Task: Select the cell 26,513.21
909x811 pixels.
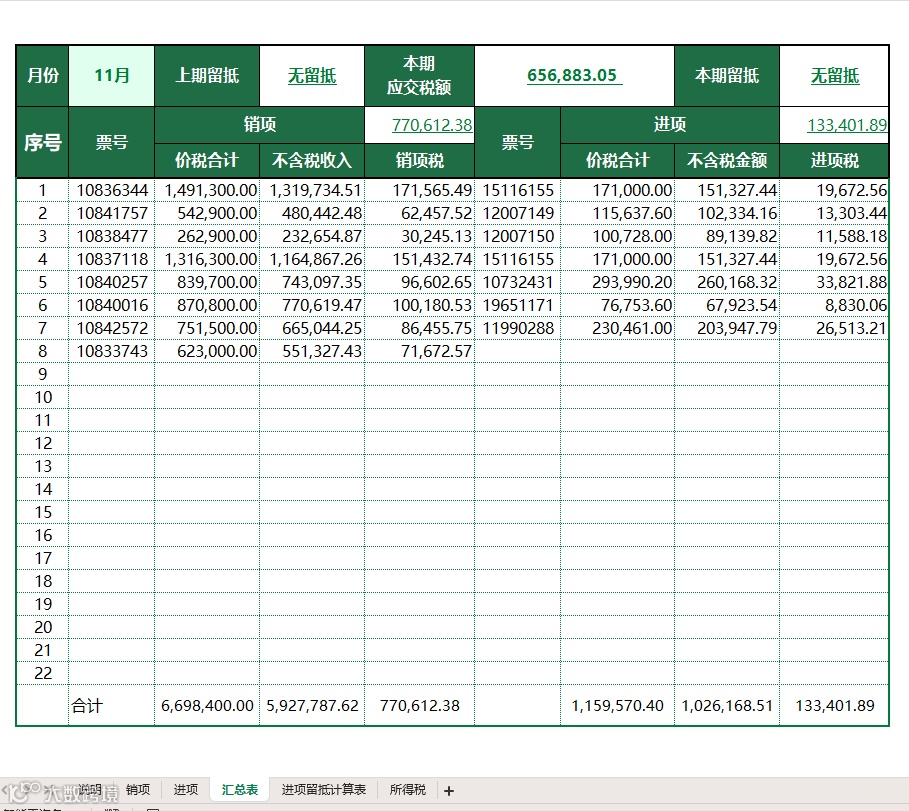Action: pos(834,328)
